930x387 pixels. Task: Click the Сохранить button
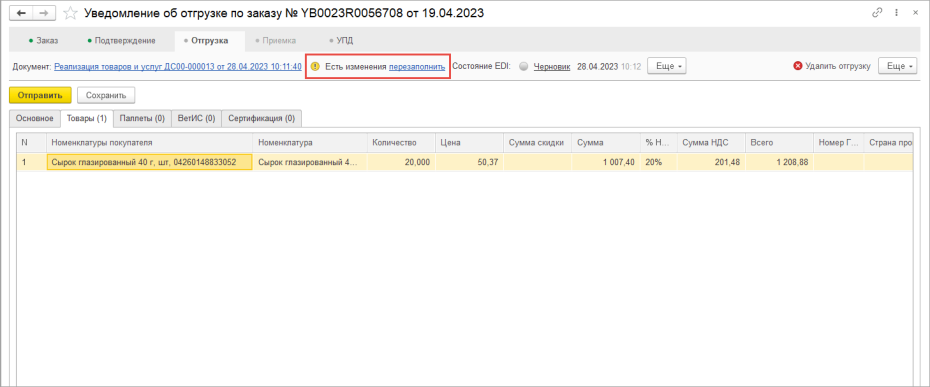[x=106, y=95]
